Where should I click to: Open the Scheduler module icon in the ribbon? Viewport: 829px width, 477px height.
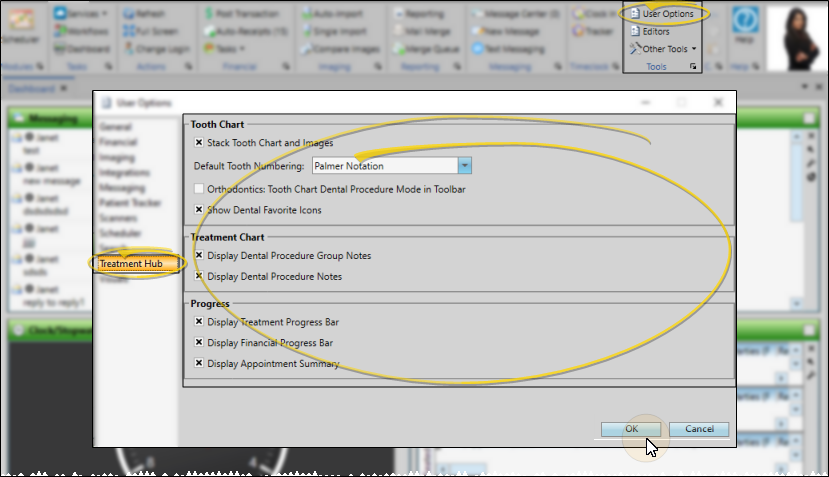point(18,25)
